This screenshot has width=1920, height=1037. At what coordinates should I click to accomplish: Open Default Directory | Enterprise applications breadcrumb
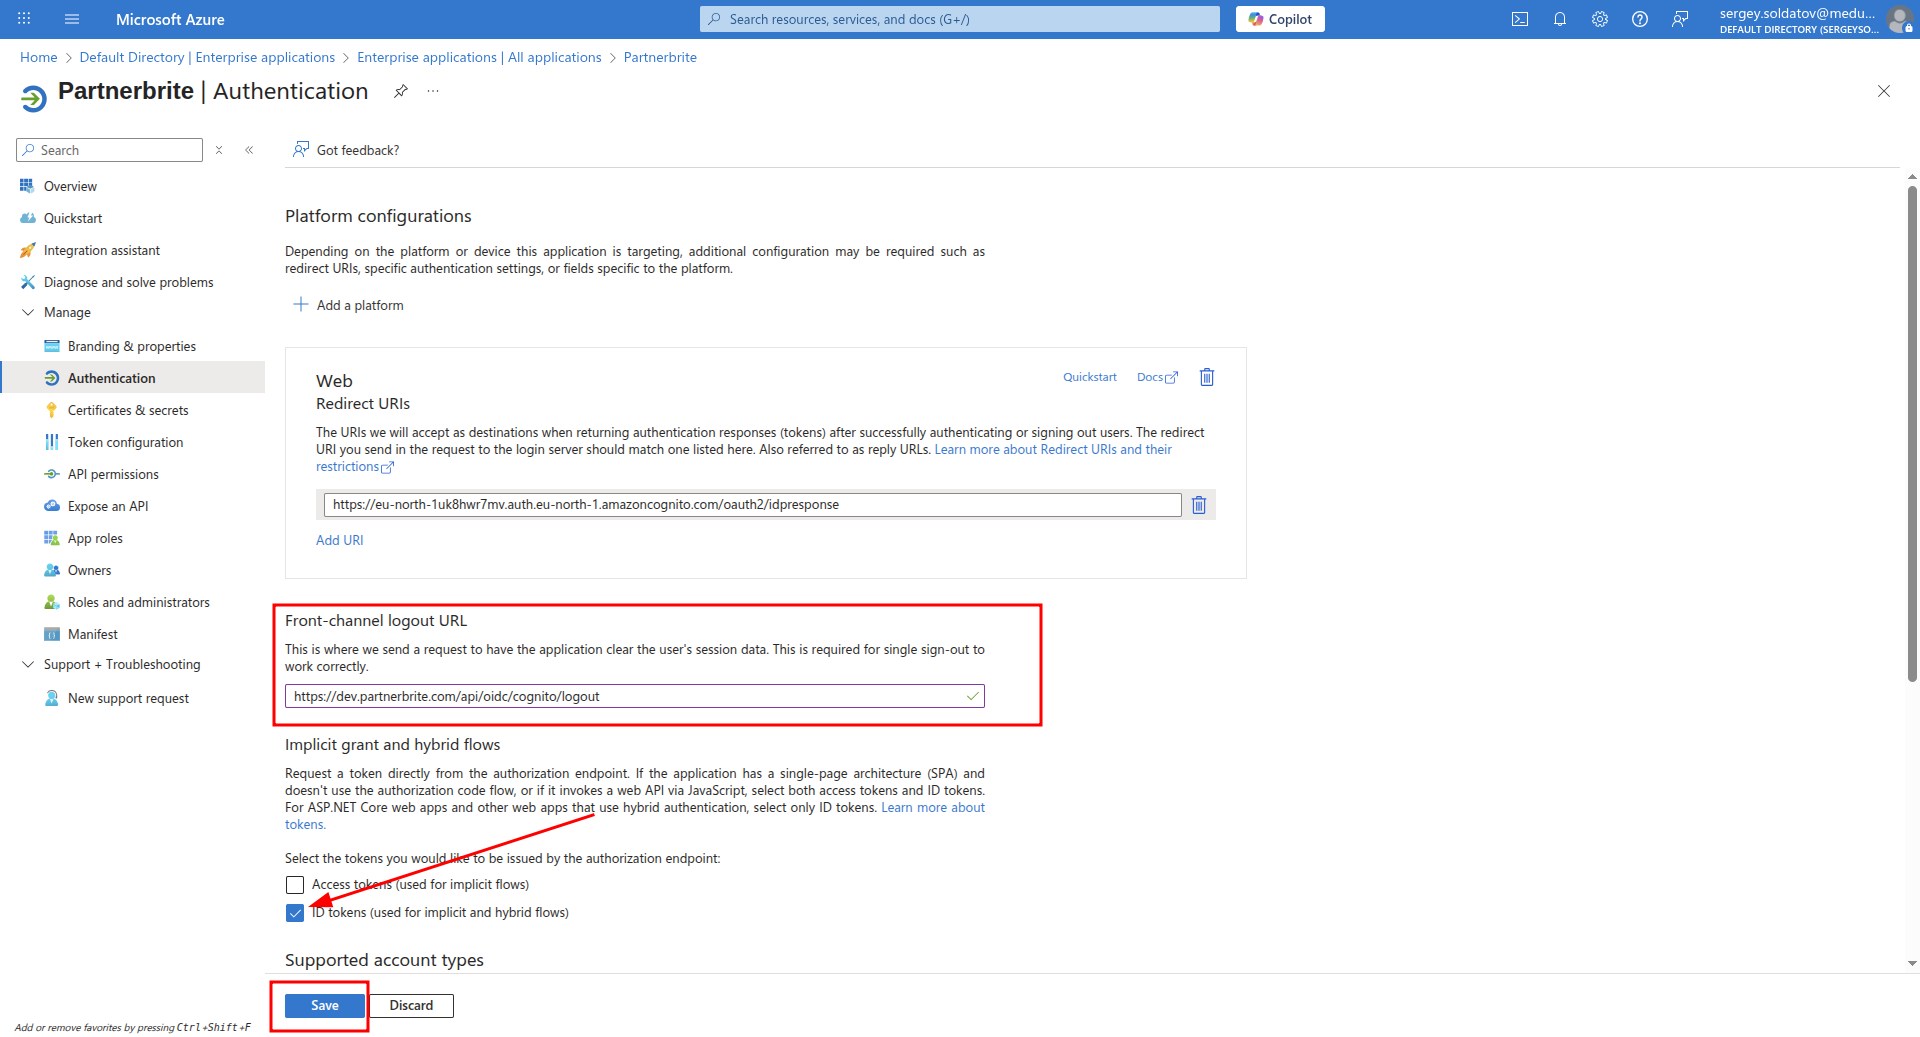[207, 57]
